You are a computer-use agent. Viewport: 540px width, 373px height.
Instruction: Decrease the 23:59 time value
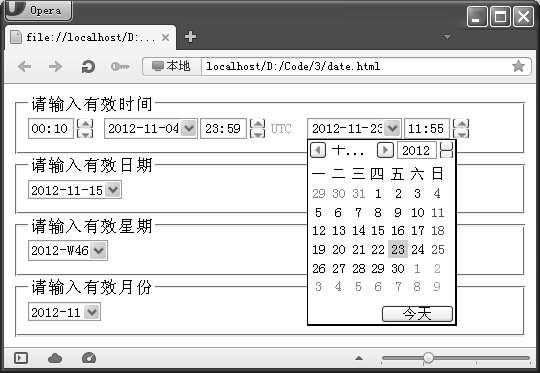(258, 133)
